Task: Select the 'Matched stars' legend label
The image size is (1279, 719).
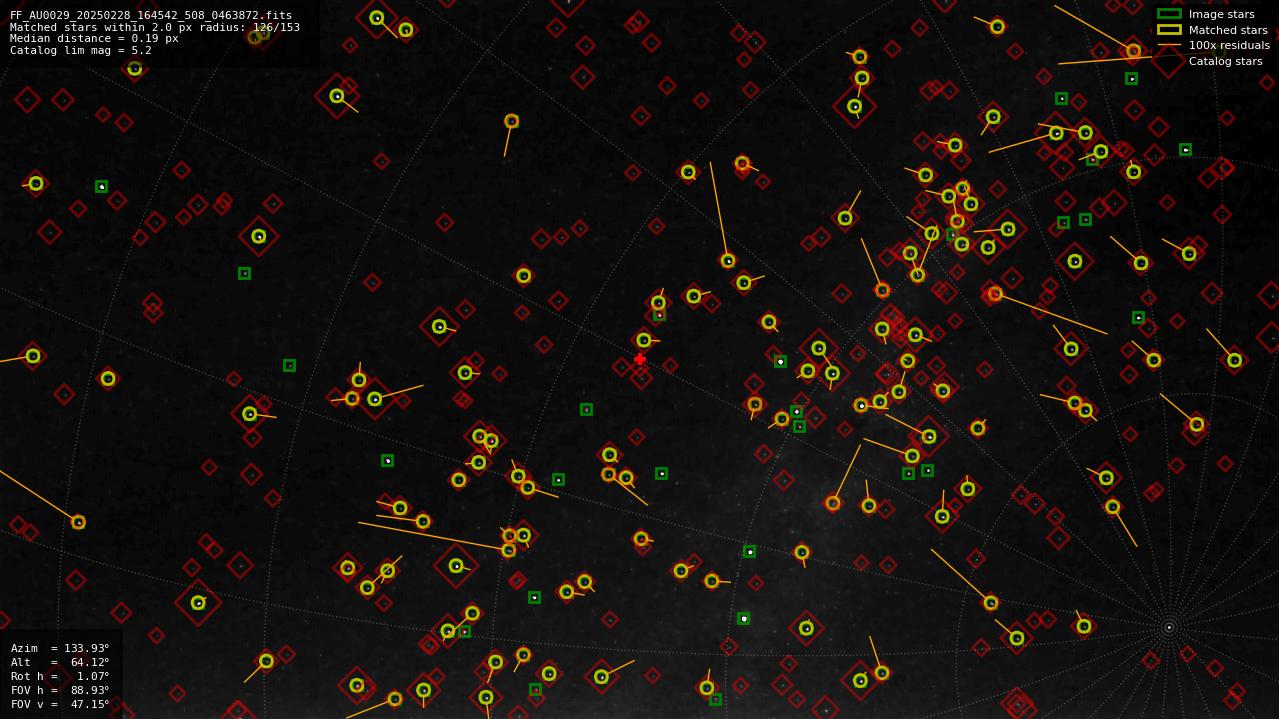Action: (1228, 30)
